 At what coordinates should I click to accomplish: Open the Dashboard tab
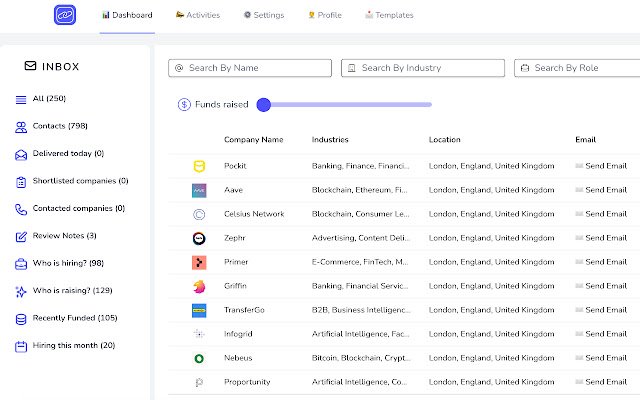click(127, 15)
